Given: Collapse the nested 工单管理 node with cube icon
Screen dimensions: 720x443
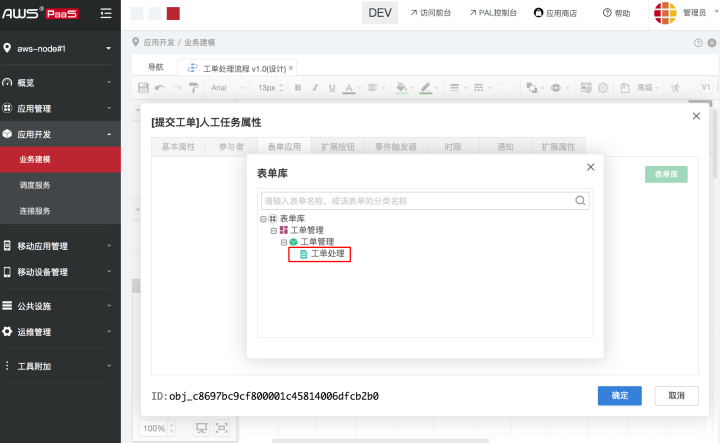Looking at the screenshot, I should click(284, 242).
